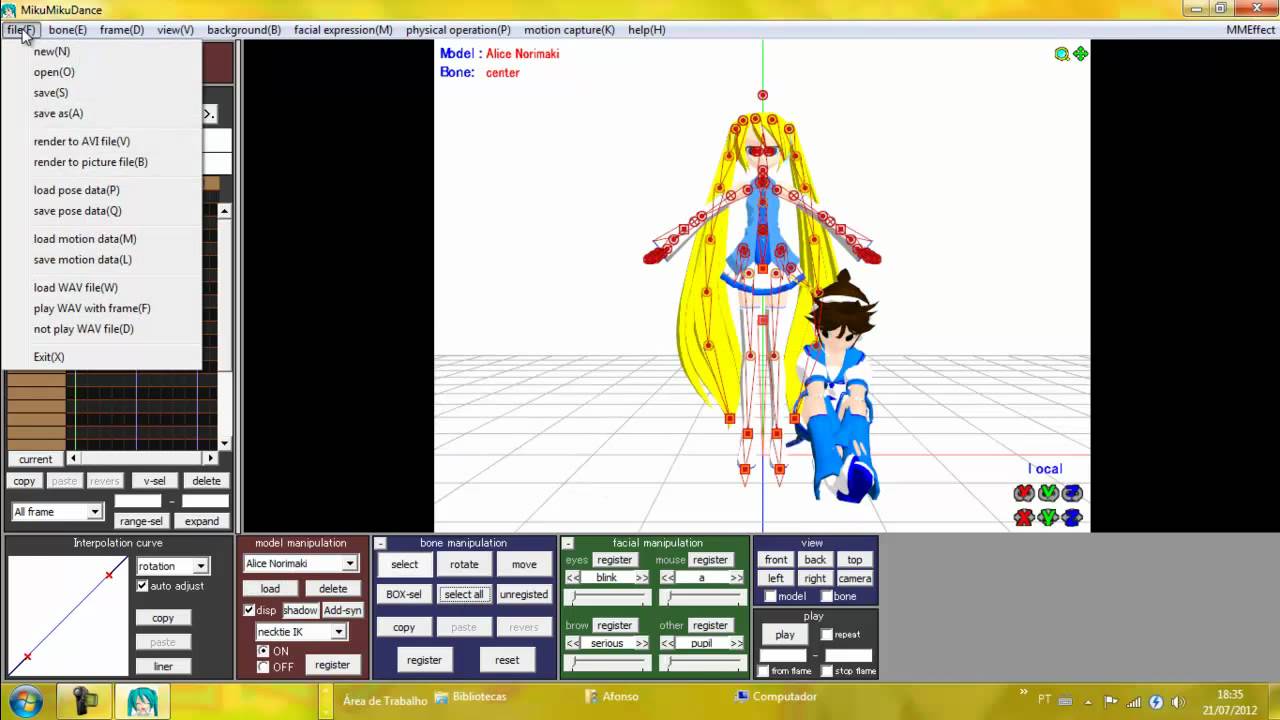Click the magnifier zoom icon in the viewport
This screenshot has height=720, width=1280.
(1062, 54)
